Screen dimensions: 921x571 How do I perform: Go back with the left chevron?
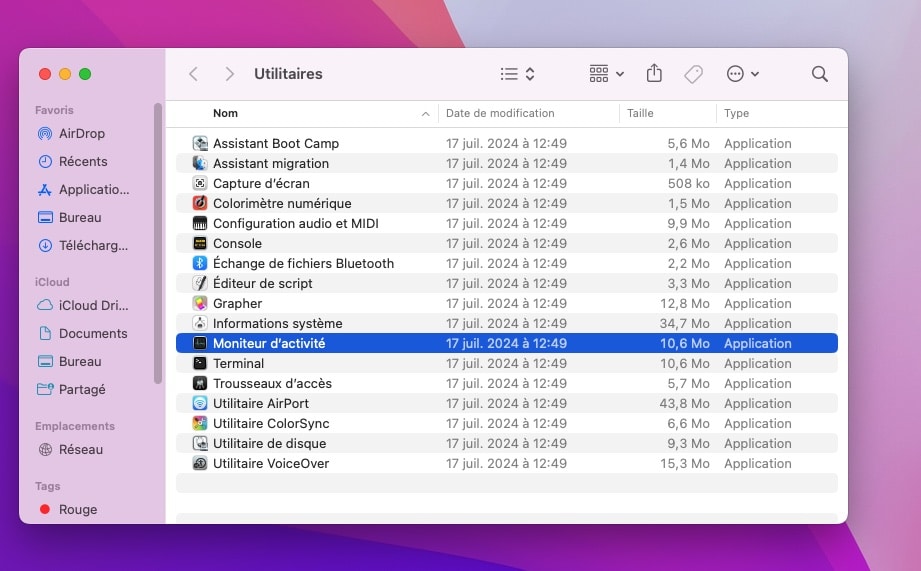193,74
